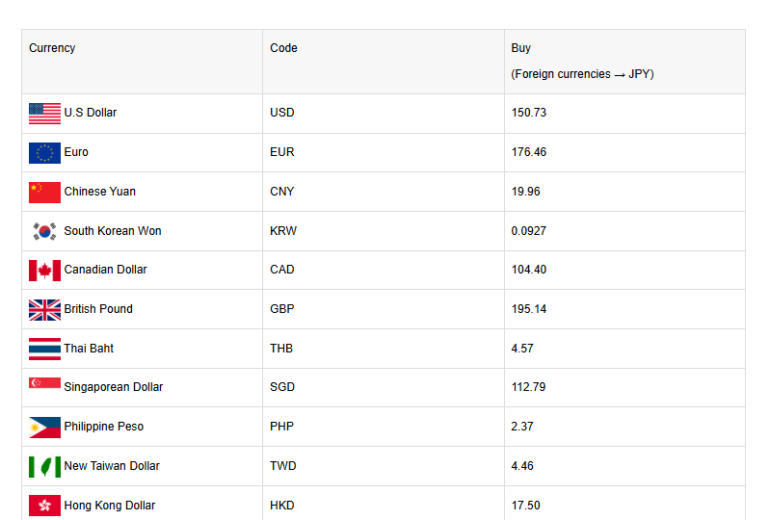Click the Euro buy rate 176.46
Image resolution: width=770 pixels, height=520 pixels.
pos(529,152)
